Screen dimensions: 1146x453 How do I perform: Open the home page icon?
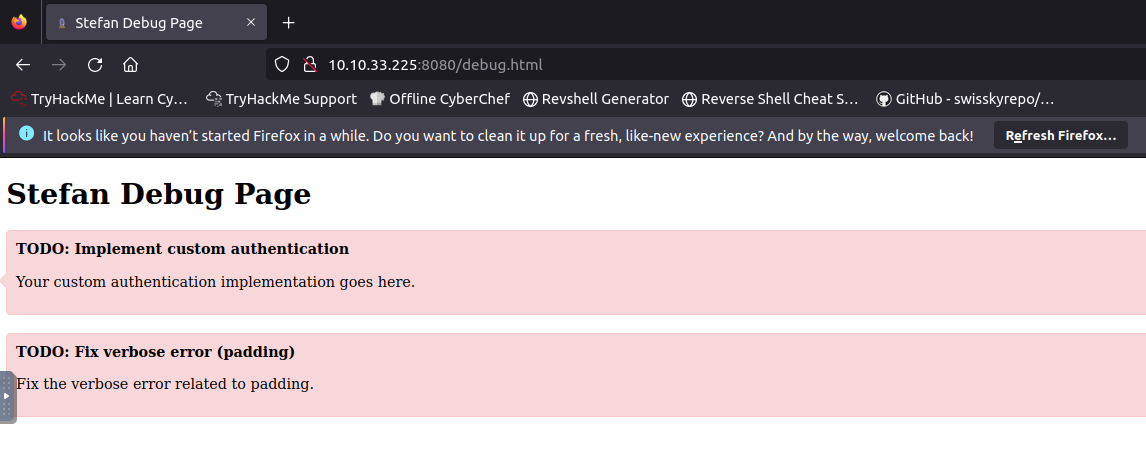[130, 65]
